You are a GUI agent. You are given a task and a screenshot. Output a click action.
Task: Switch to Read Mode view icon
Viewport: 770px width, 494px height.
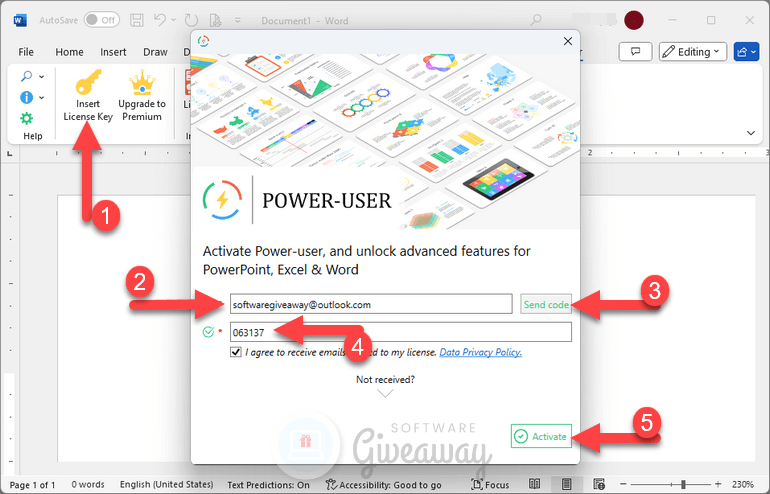click(x=535, y=485)
